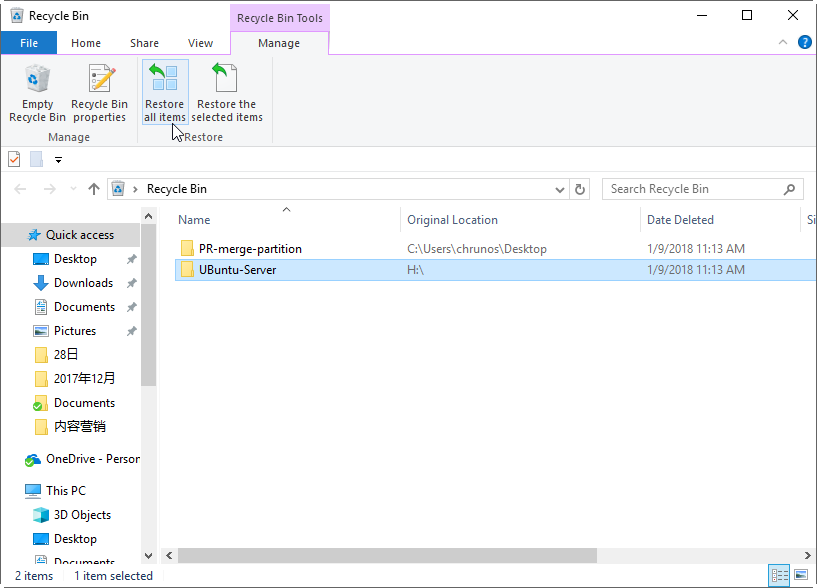Open the Customize Quick Access Toolbar dropdown
Viewport: 817px width, 588px height.
[58, 159]
